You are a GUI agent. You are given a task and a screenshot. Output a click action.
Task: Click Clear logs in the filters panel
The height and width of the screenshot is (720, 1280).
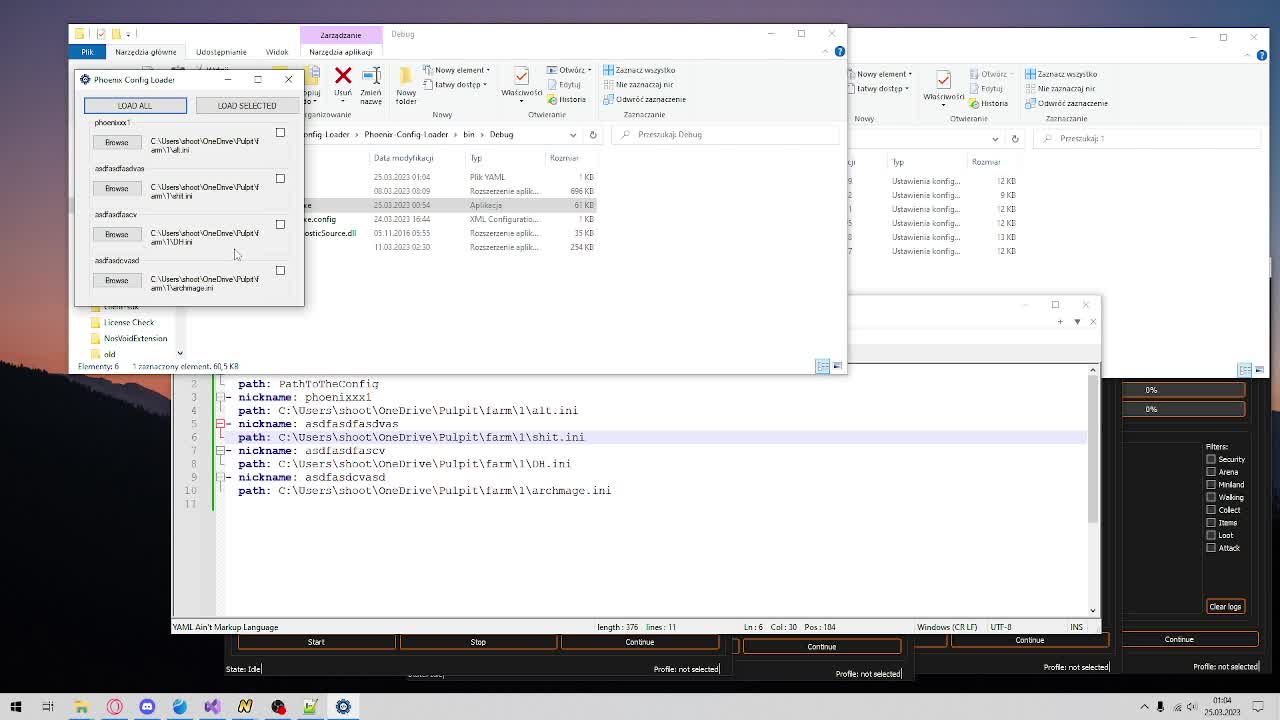(1225, 606)
